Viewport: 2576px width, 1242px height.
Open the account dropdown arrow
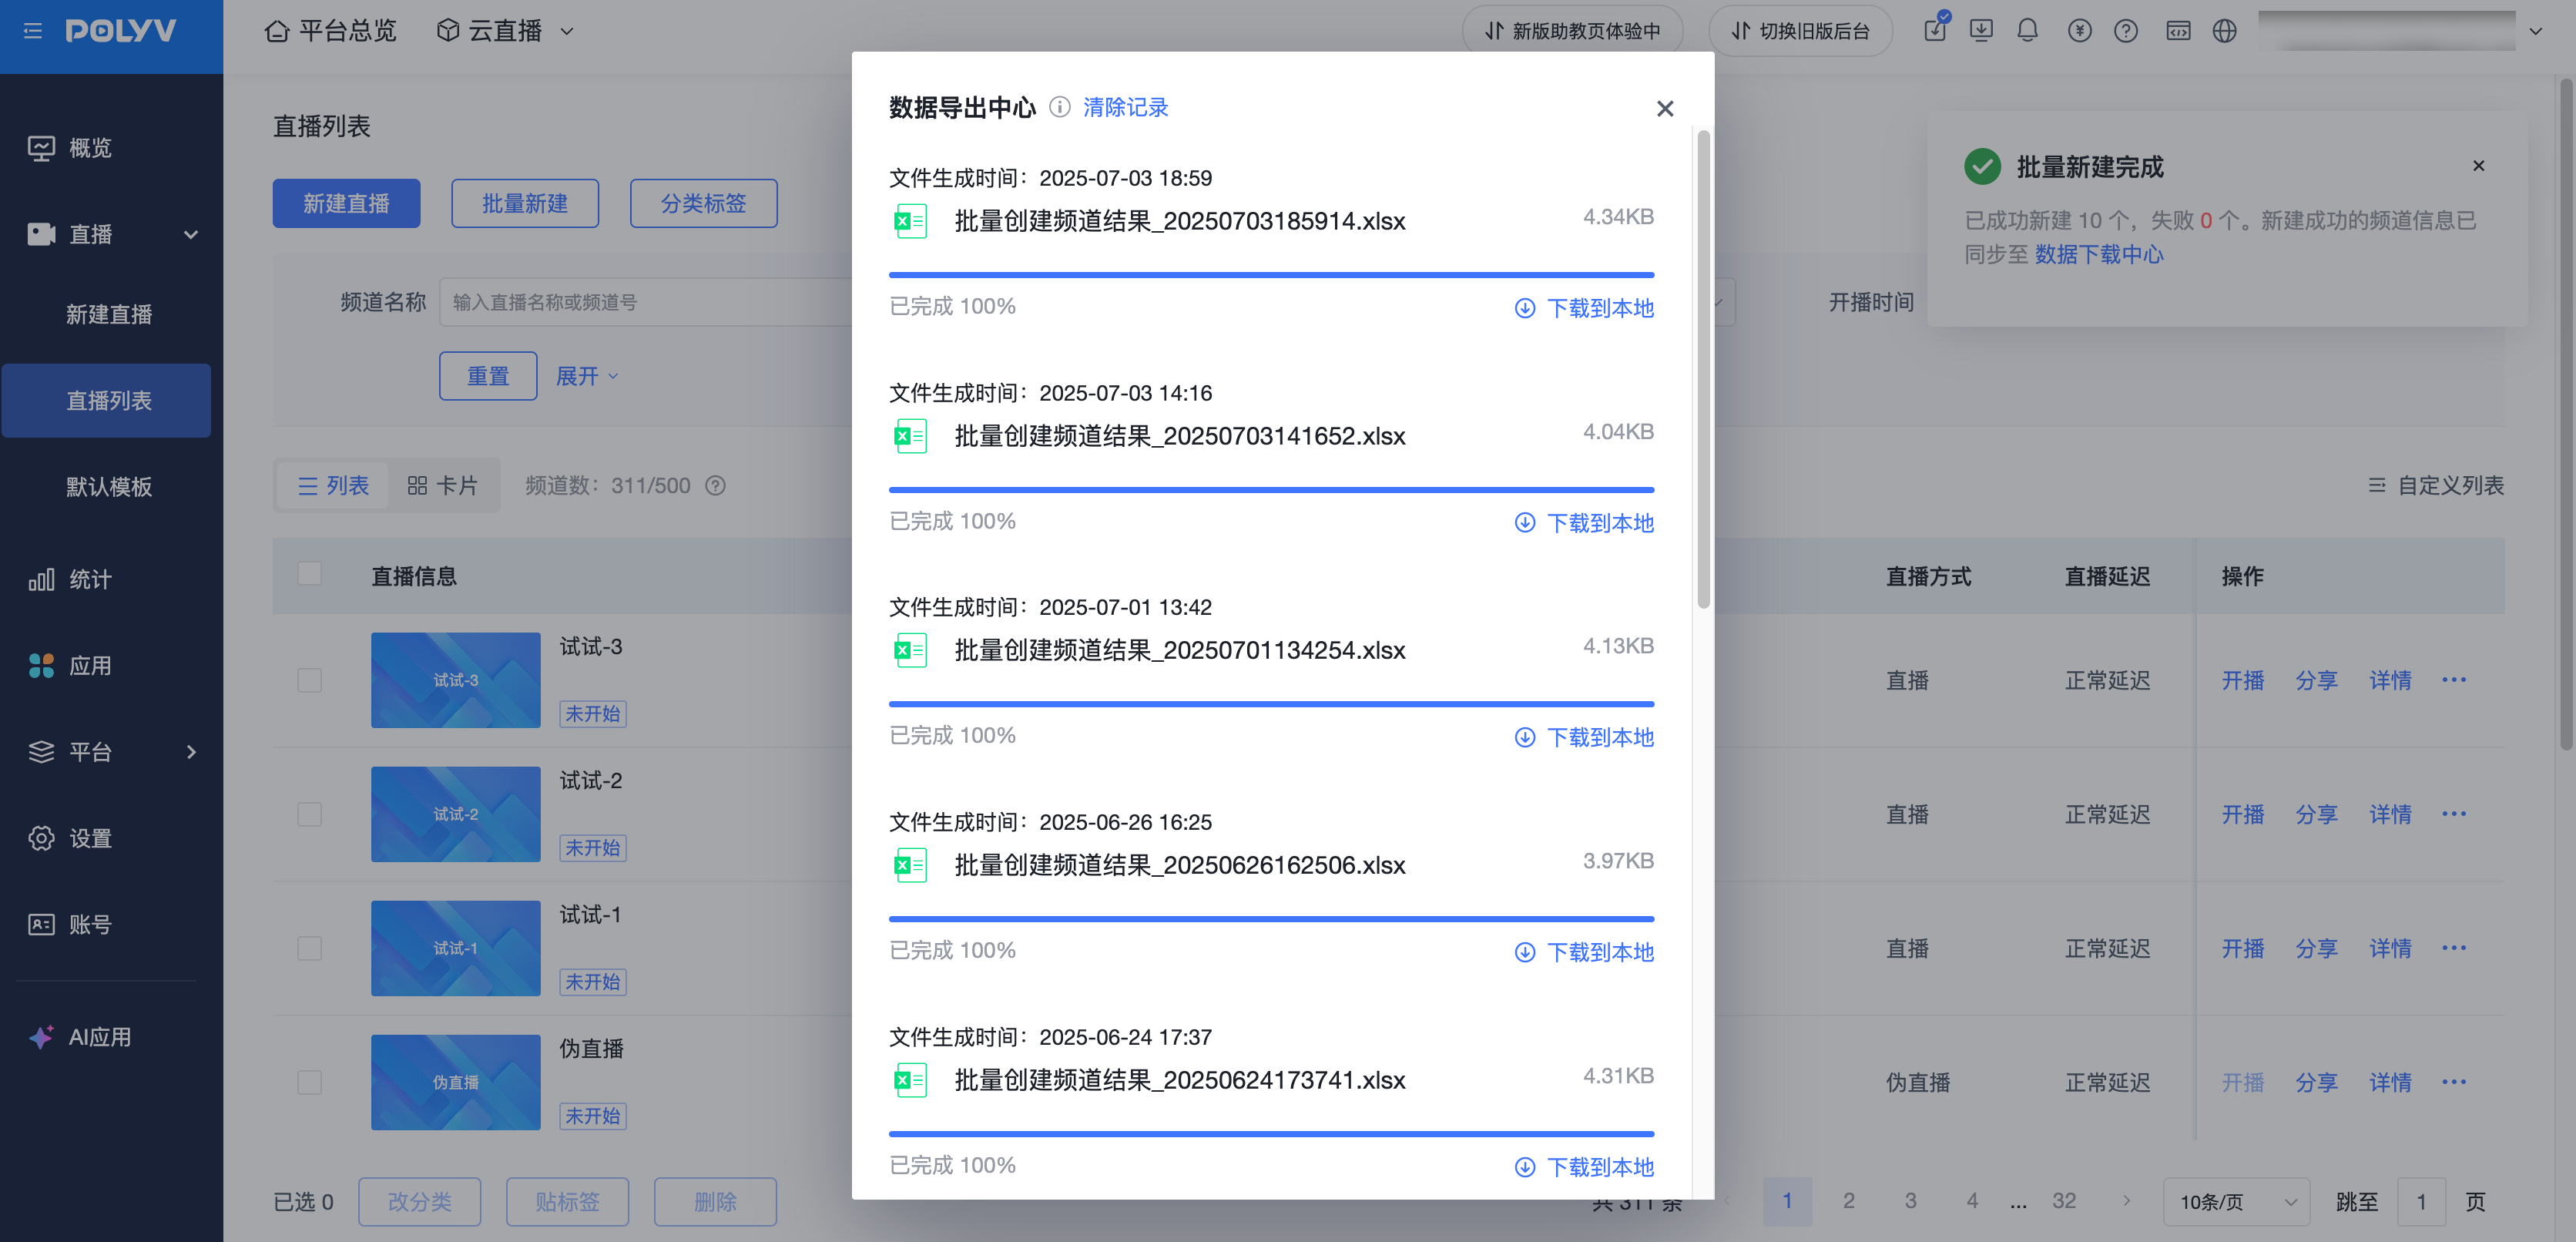click(x=2535, y=31)
